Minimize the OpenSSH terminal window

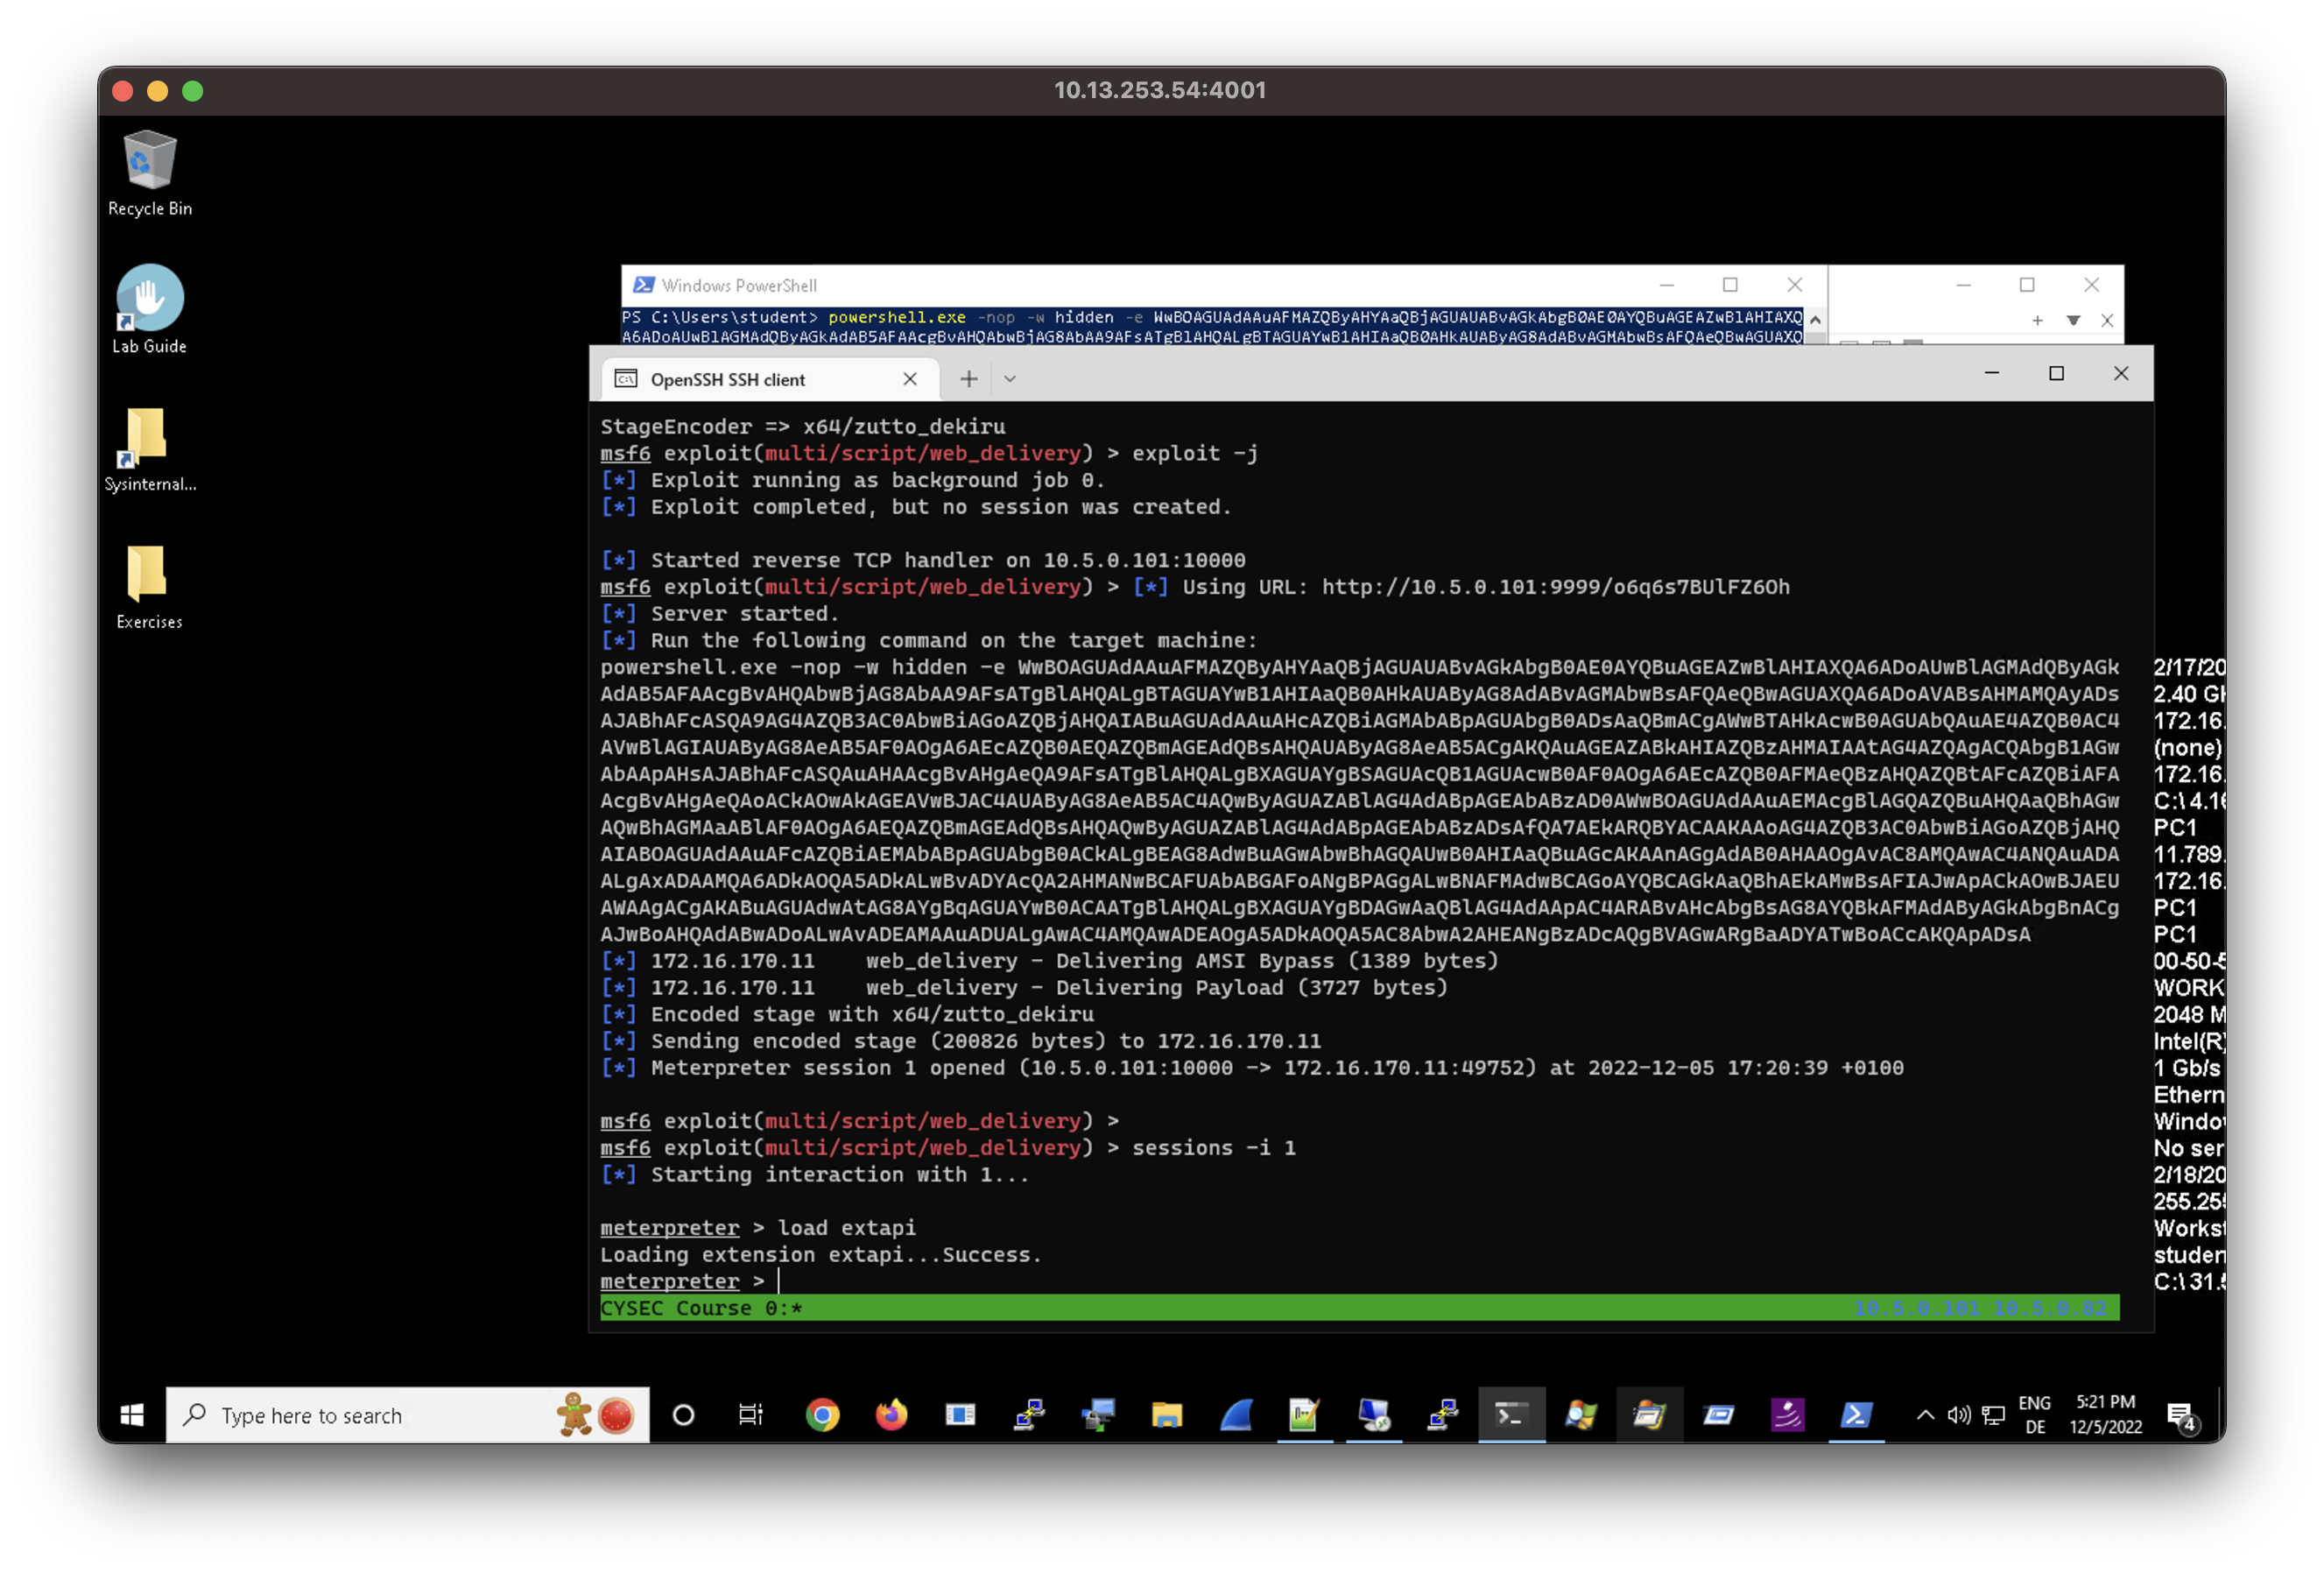click(1991, 373)
